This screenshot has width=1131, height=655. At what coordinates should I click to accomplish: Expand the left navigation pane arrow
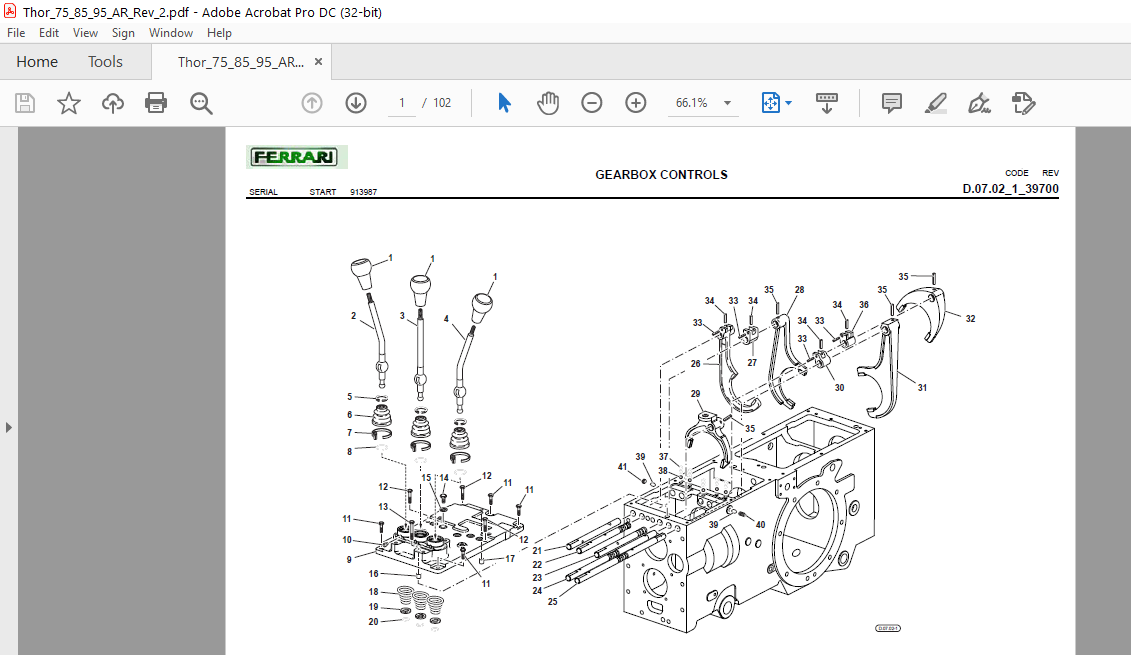click(9, 428)
